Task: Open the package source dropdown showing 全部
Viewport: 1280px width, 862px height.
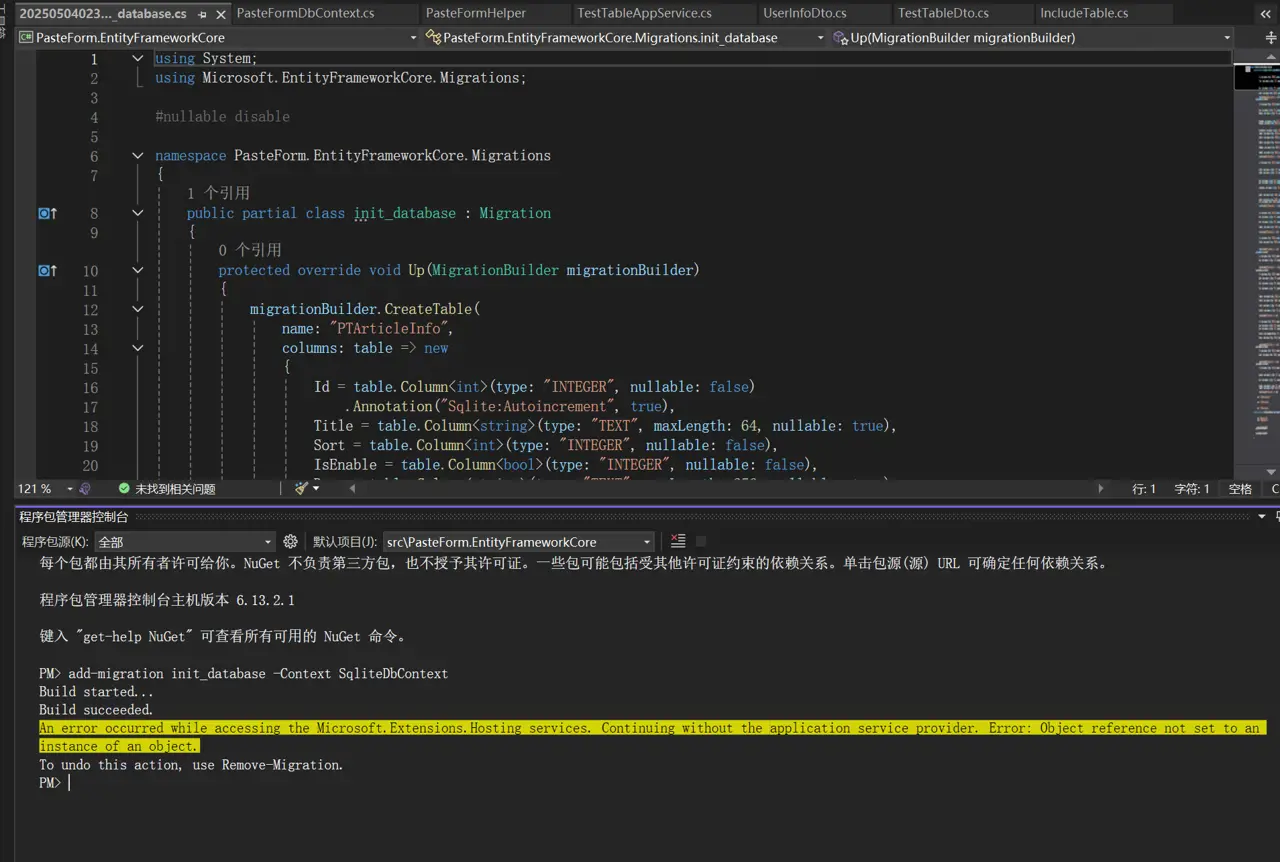Action: point(184,541)
